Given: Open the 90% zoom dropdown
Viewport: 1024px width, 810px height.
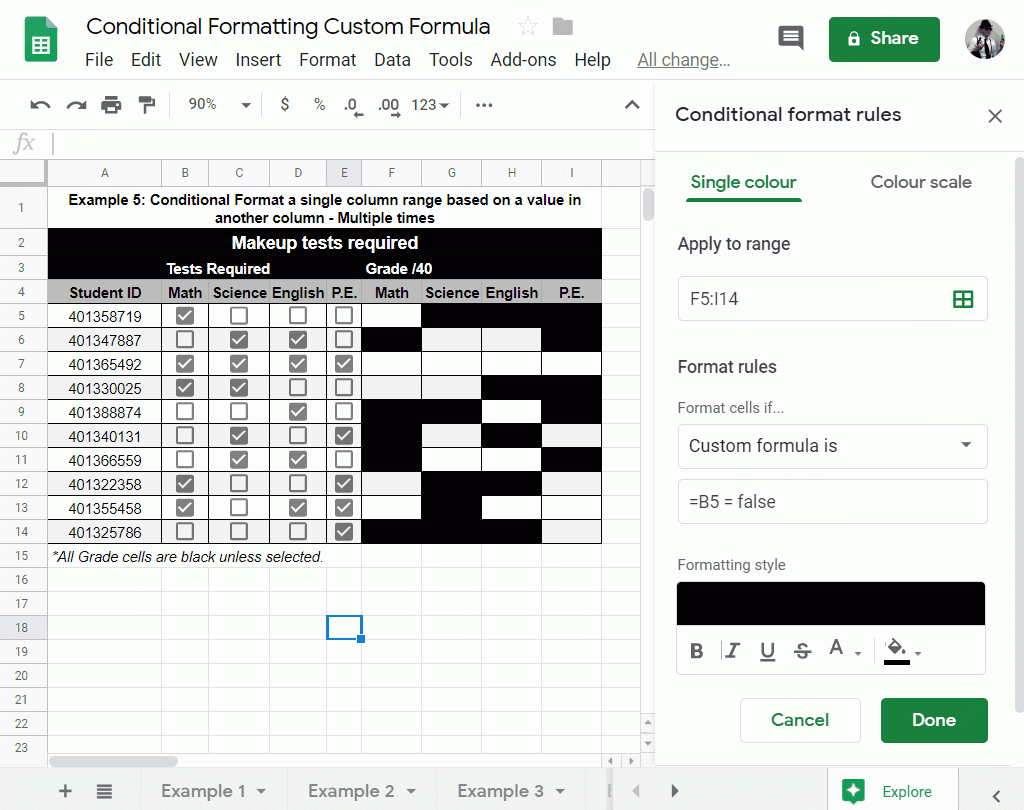Looking at the screenshot, I should click(x=216, y=104).
